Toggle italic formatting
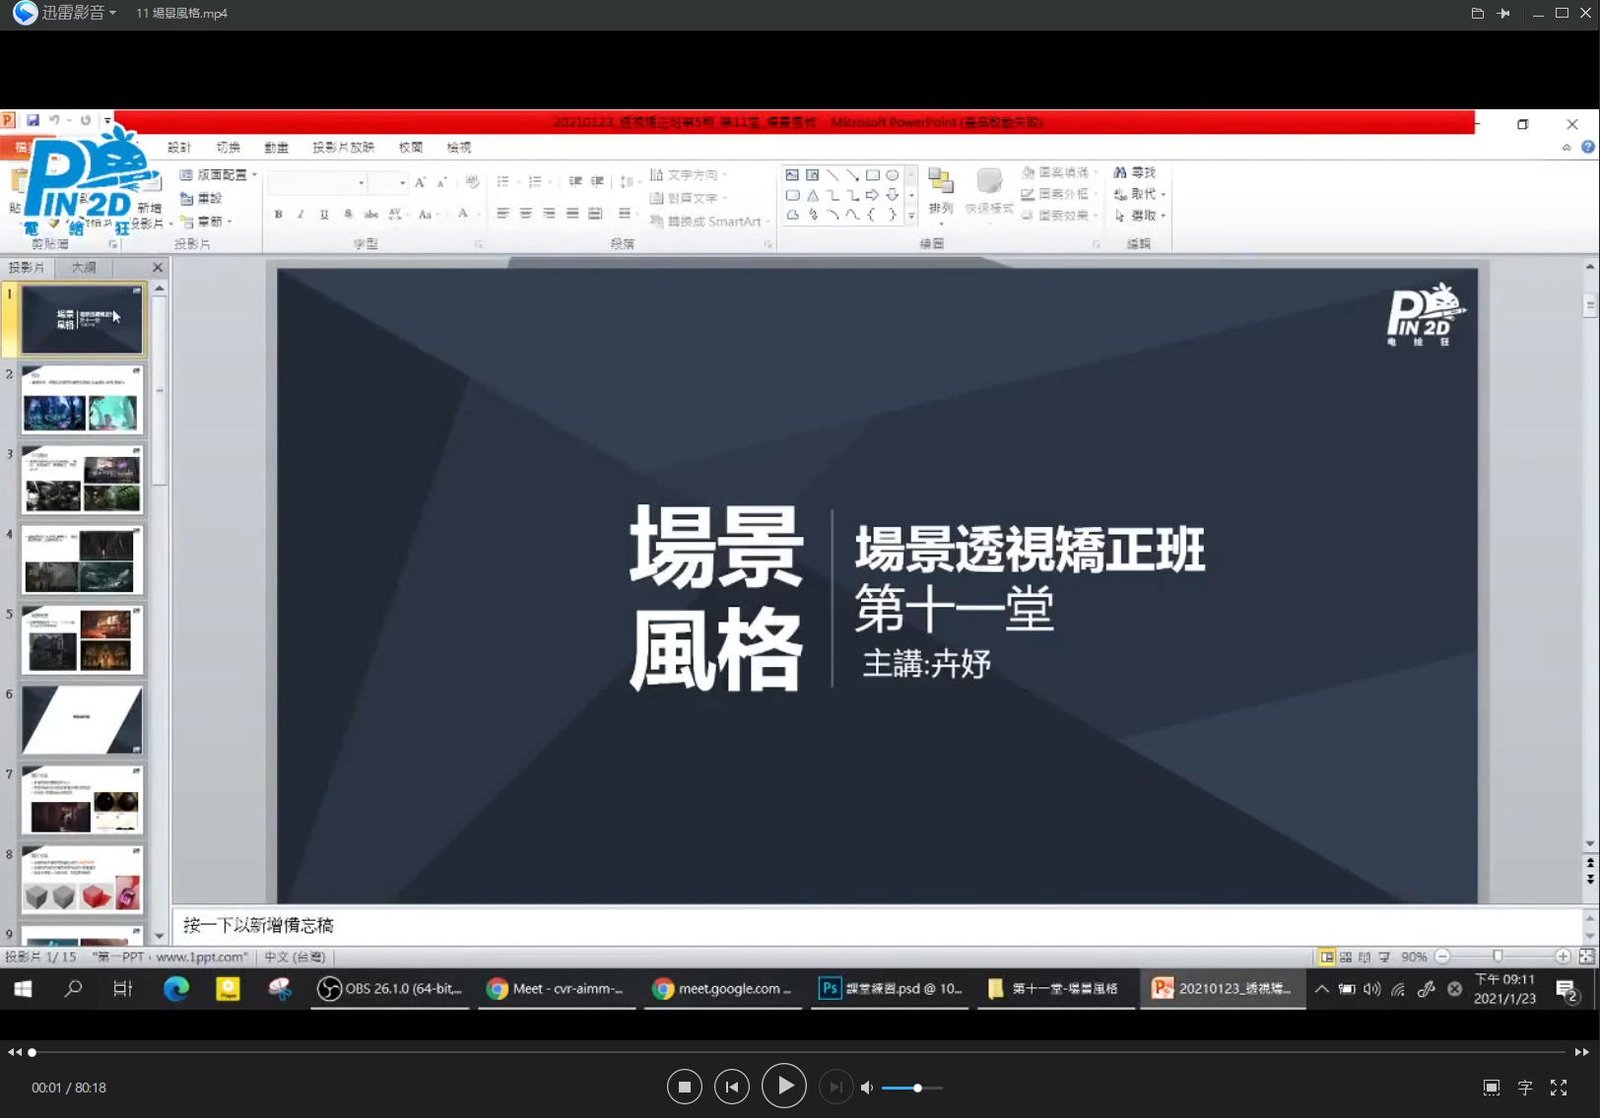 (299, 214)
